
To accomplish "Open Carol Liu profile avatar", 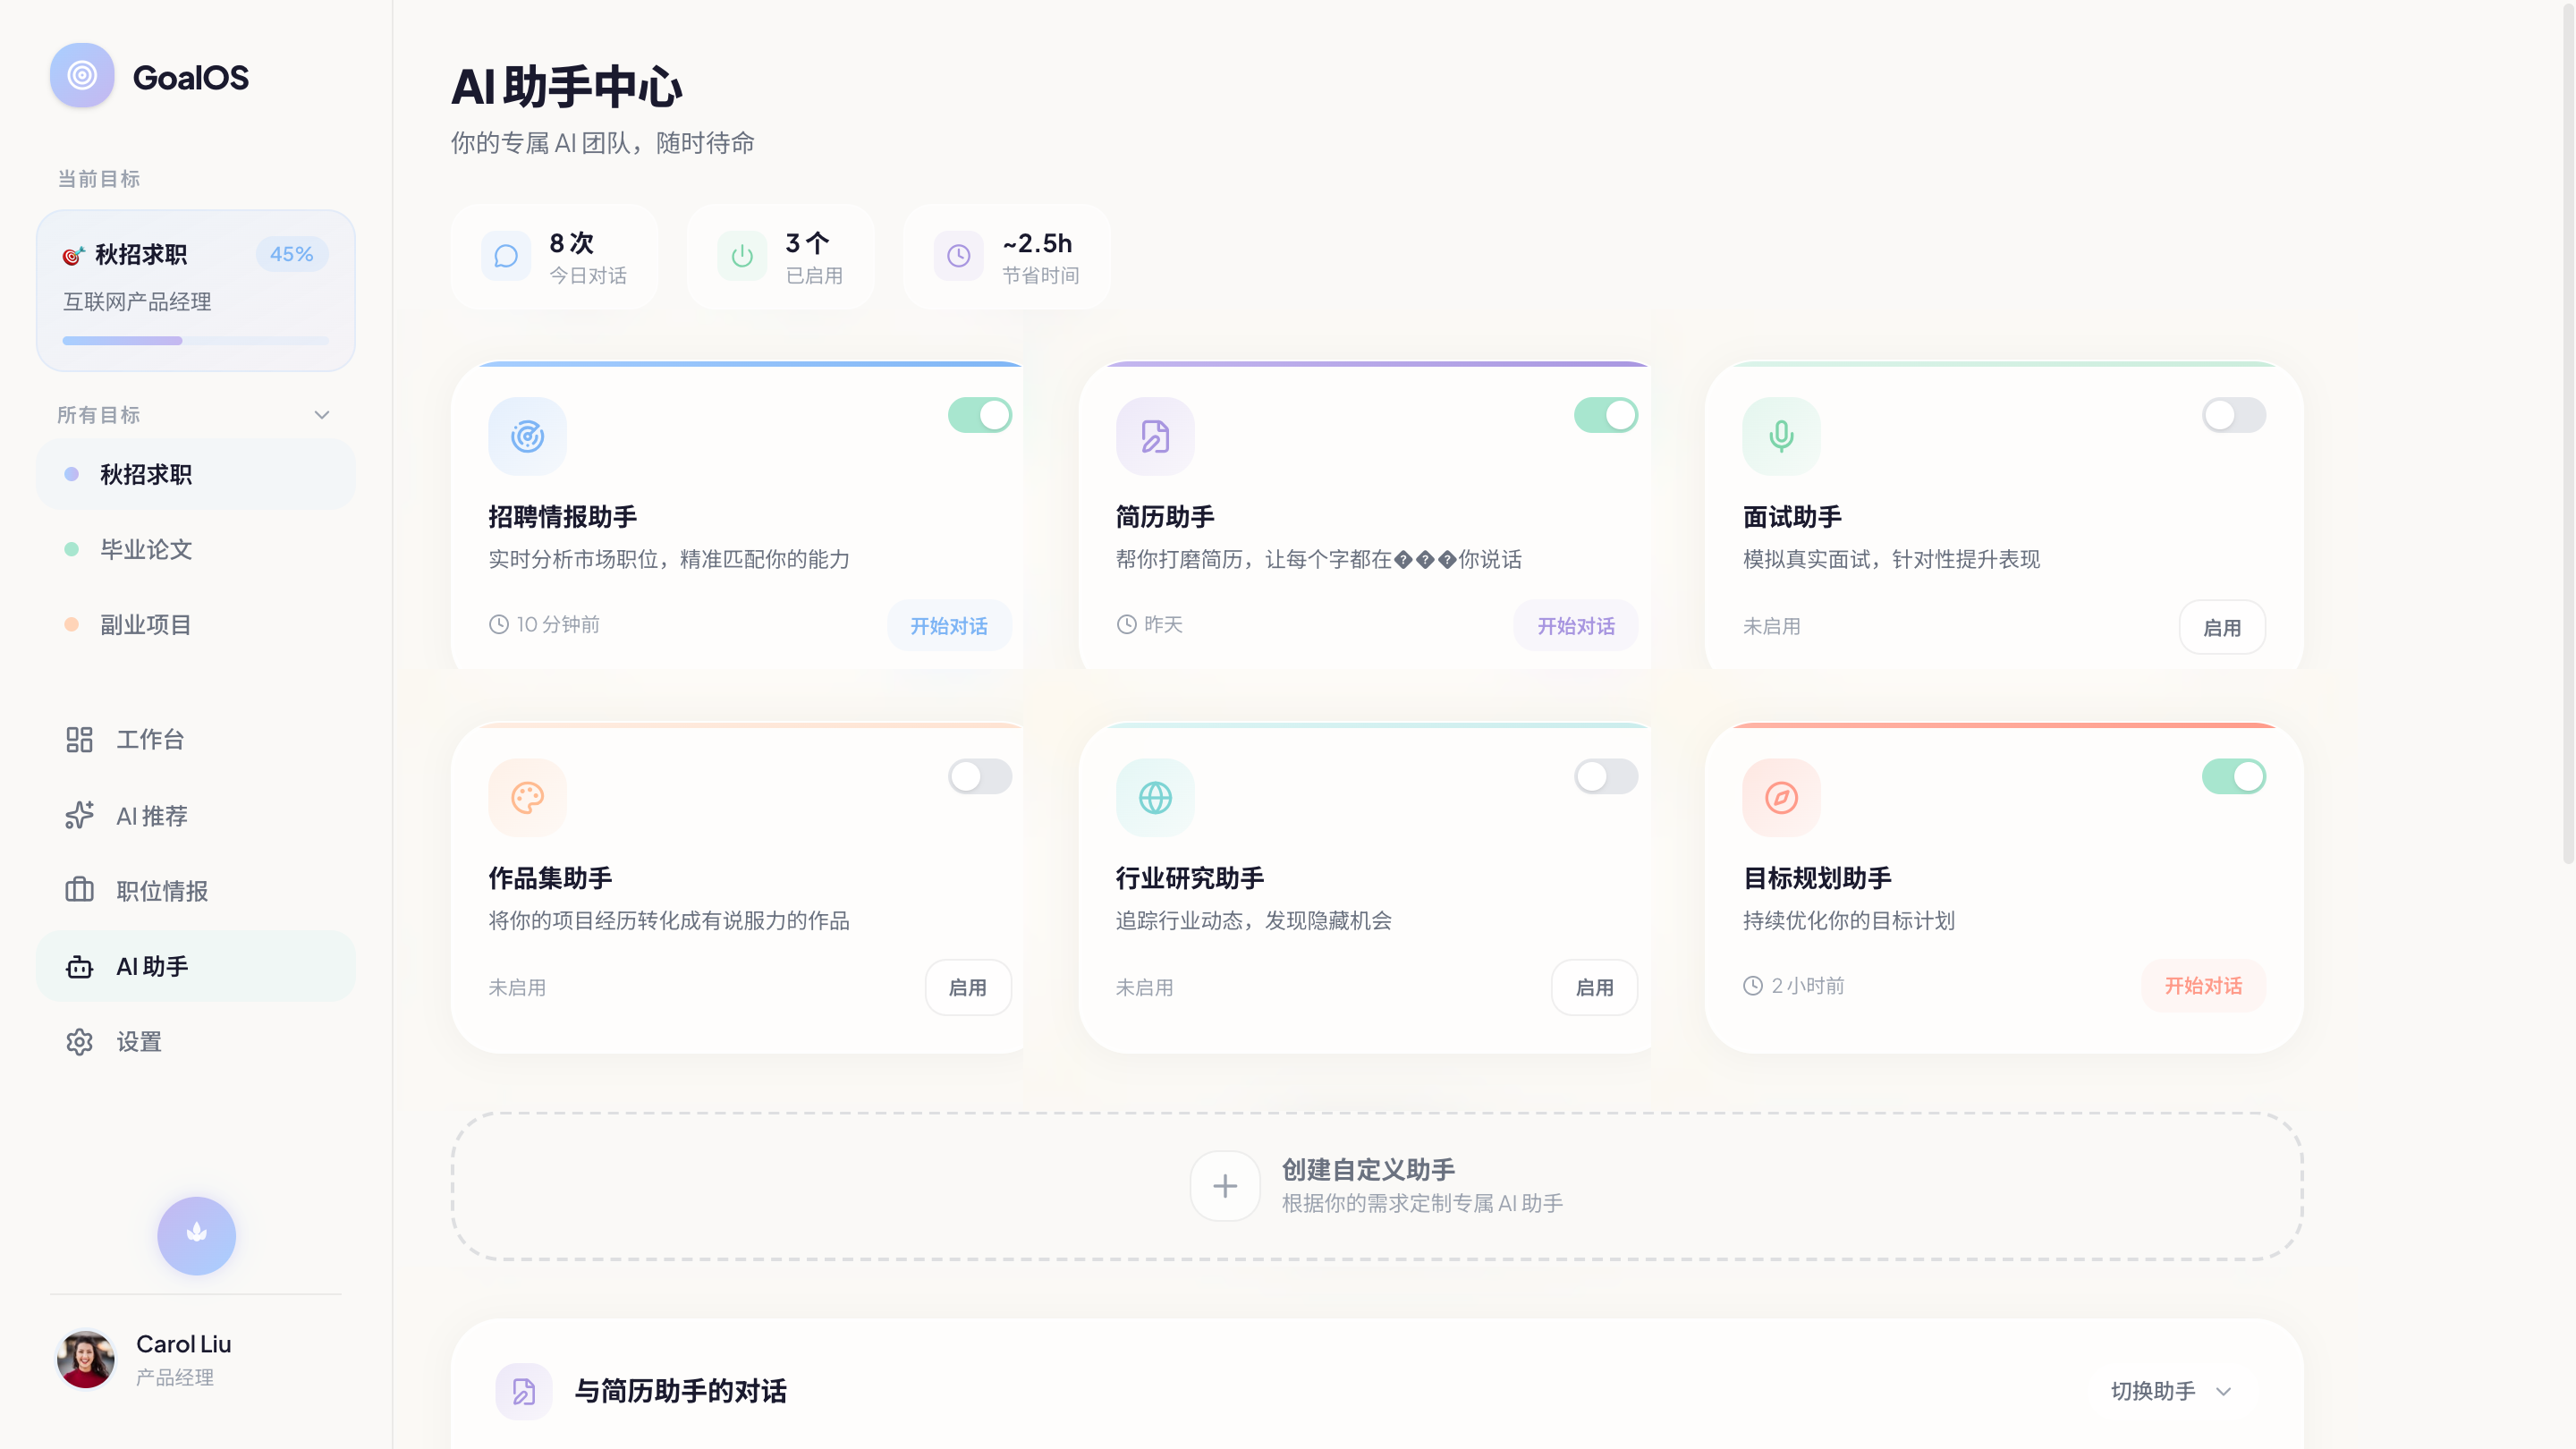I will pos(86,1359).
